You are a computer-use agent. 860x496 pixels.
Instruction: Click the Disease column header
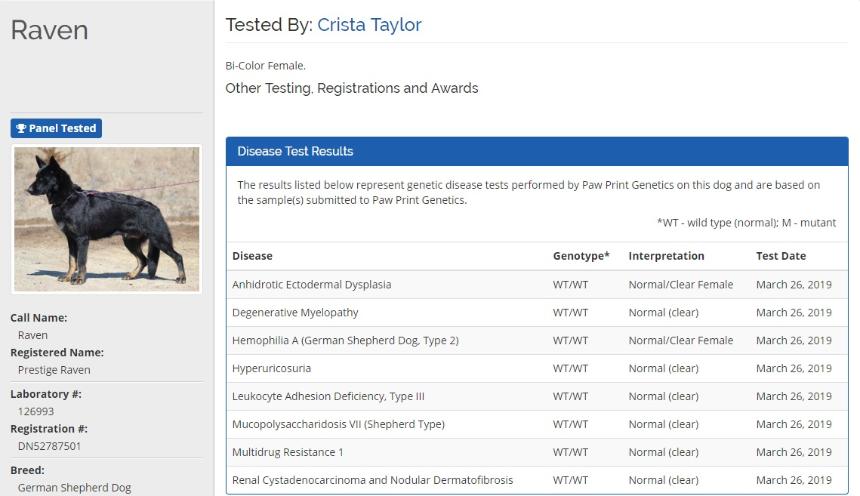click(252, 256)
